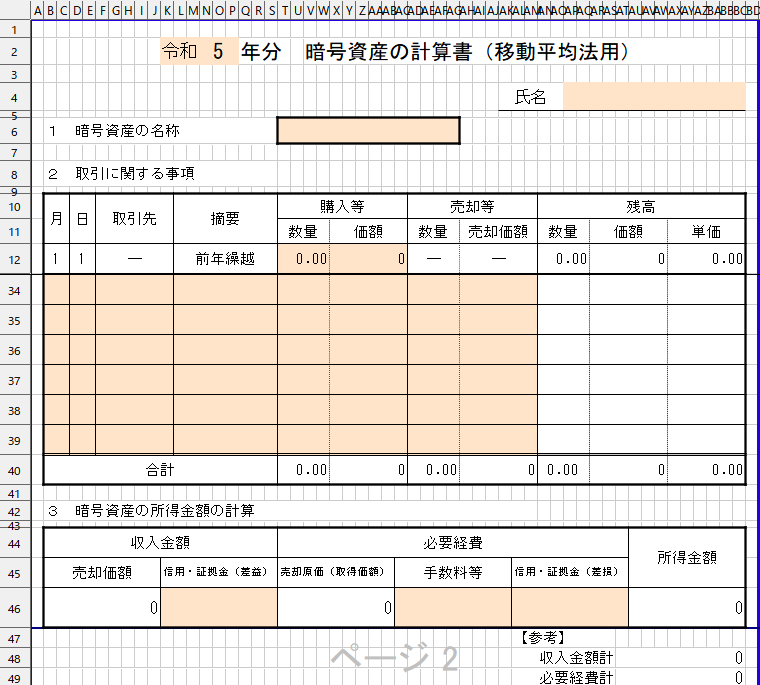Click the 売却価額 header under 売却等
The width and height of the screenshot is (760, 685).
tap(498, 231)
